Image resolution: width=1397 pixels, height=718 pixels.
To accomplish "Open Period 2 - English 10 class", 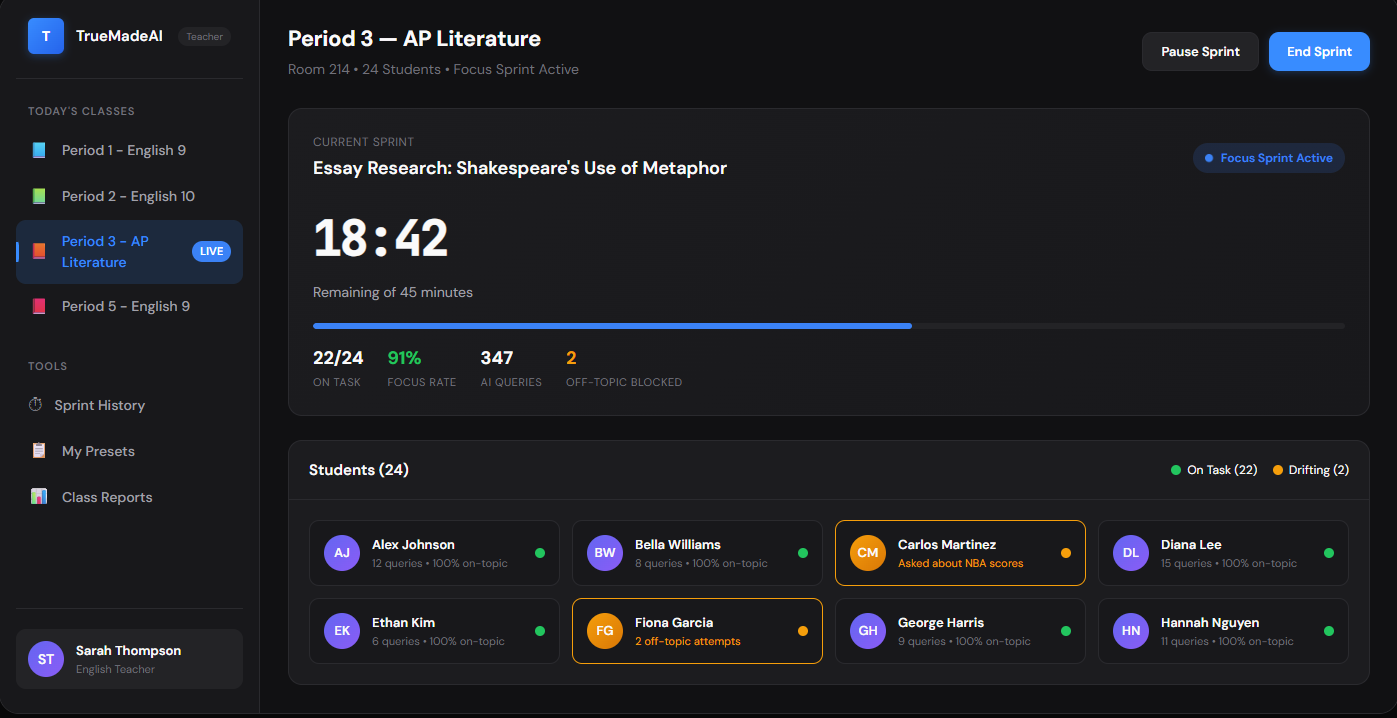I will click(129, 196).
